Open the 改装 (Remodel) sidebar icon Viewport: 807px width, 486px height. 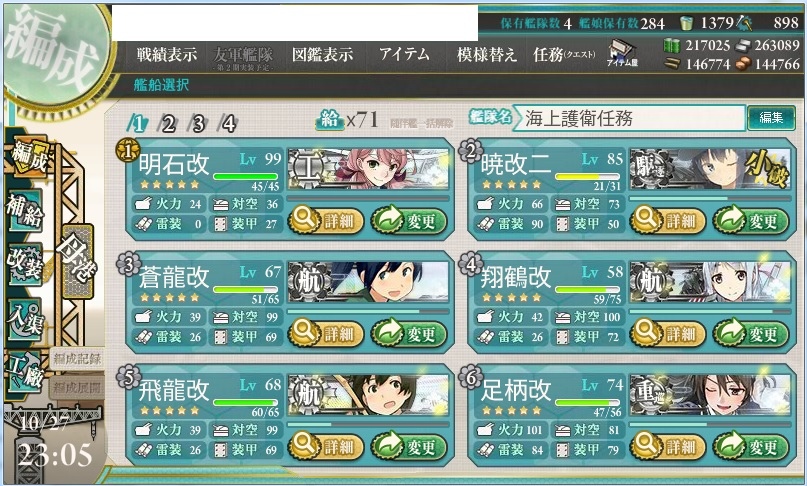pos(24,264)
